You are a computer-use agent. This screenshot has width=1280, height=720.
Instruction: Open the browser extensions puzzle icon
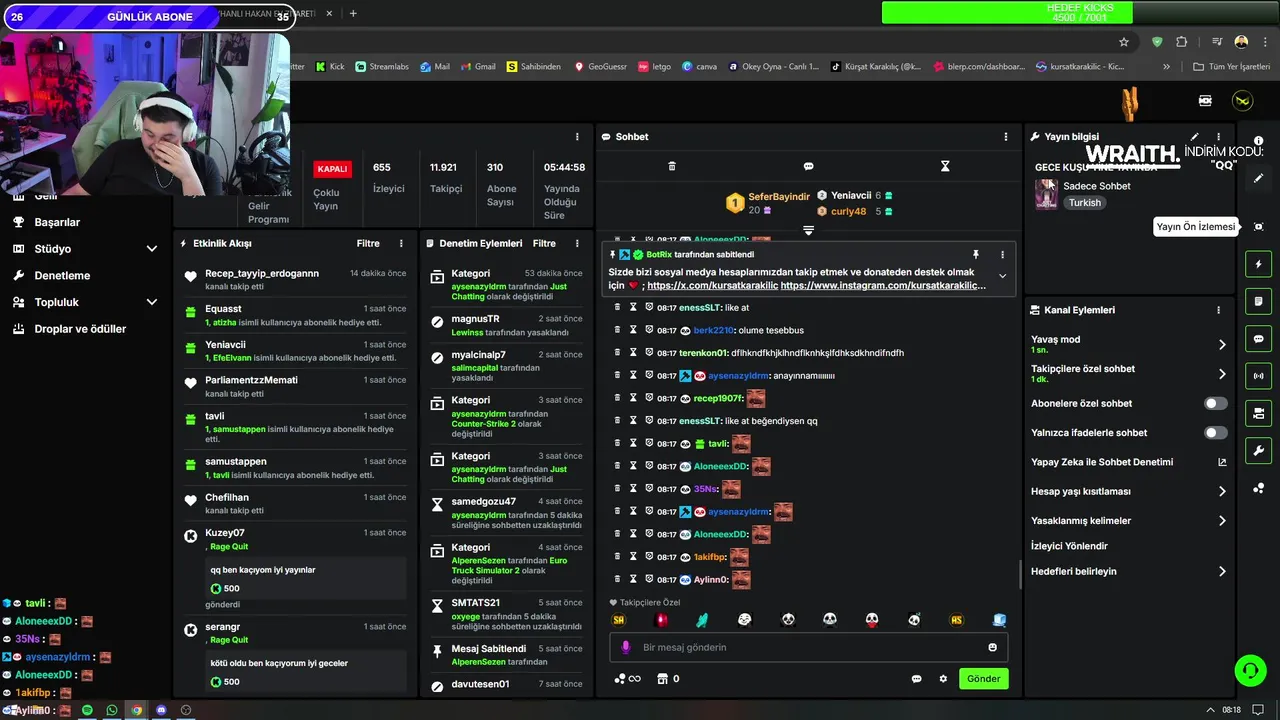click(1182, 42)
